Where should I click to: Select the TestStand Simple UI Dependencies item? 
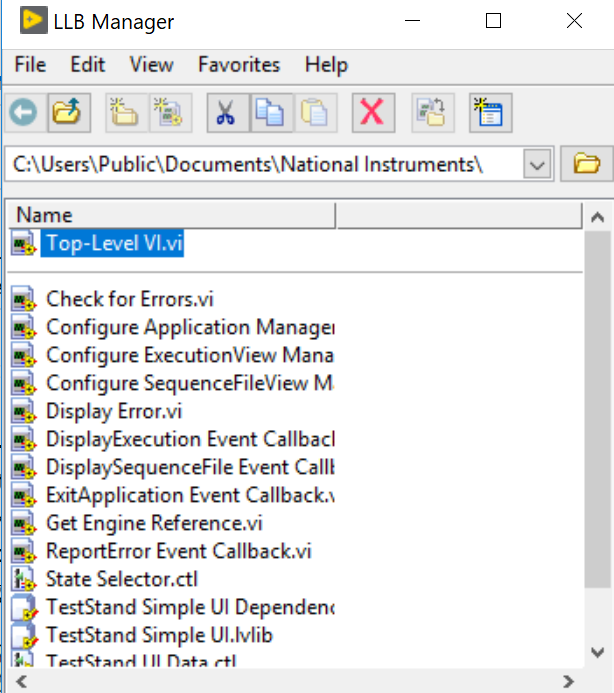[x=190, y=607]
